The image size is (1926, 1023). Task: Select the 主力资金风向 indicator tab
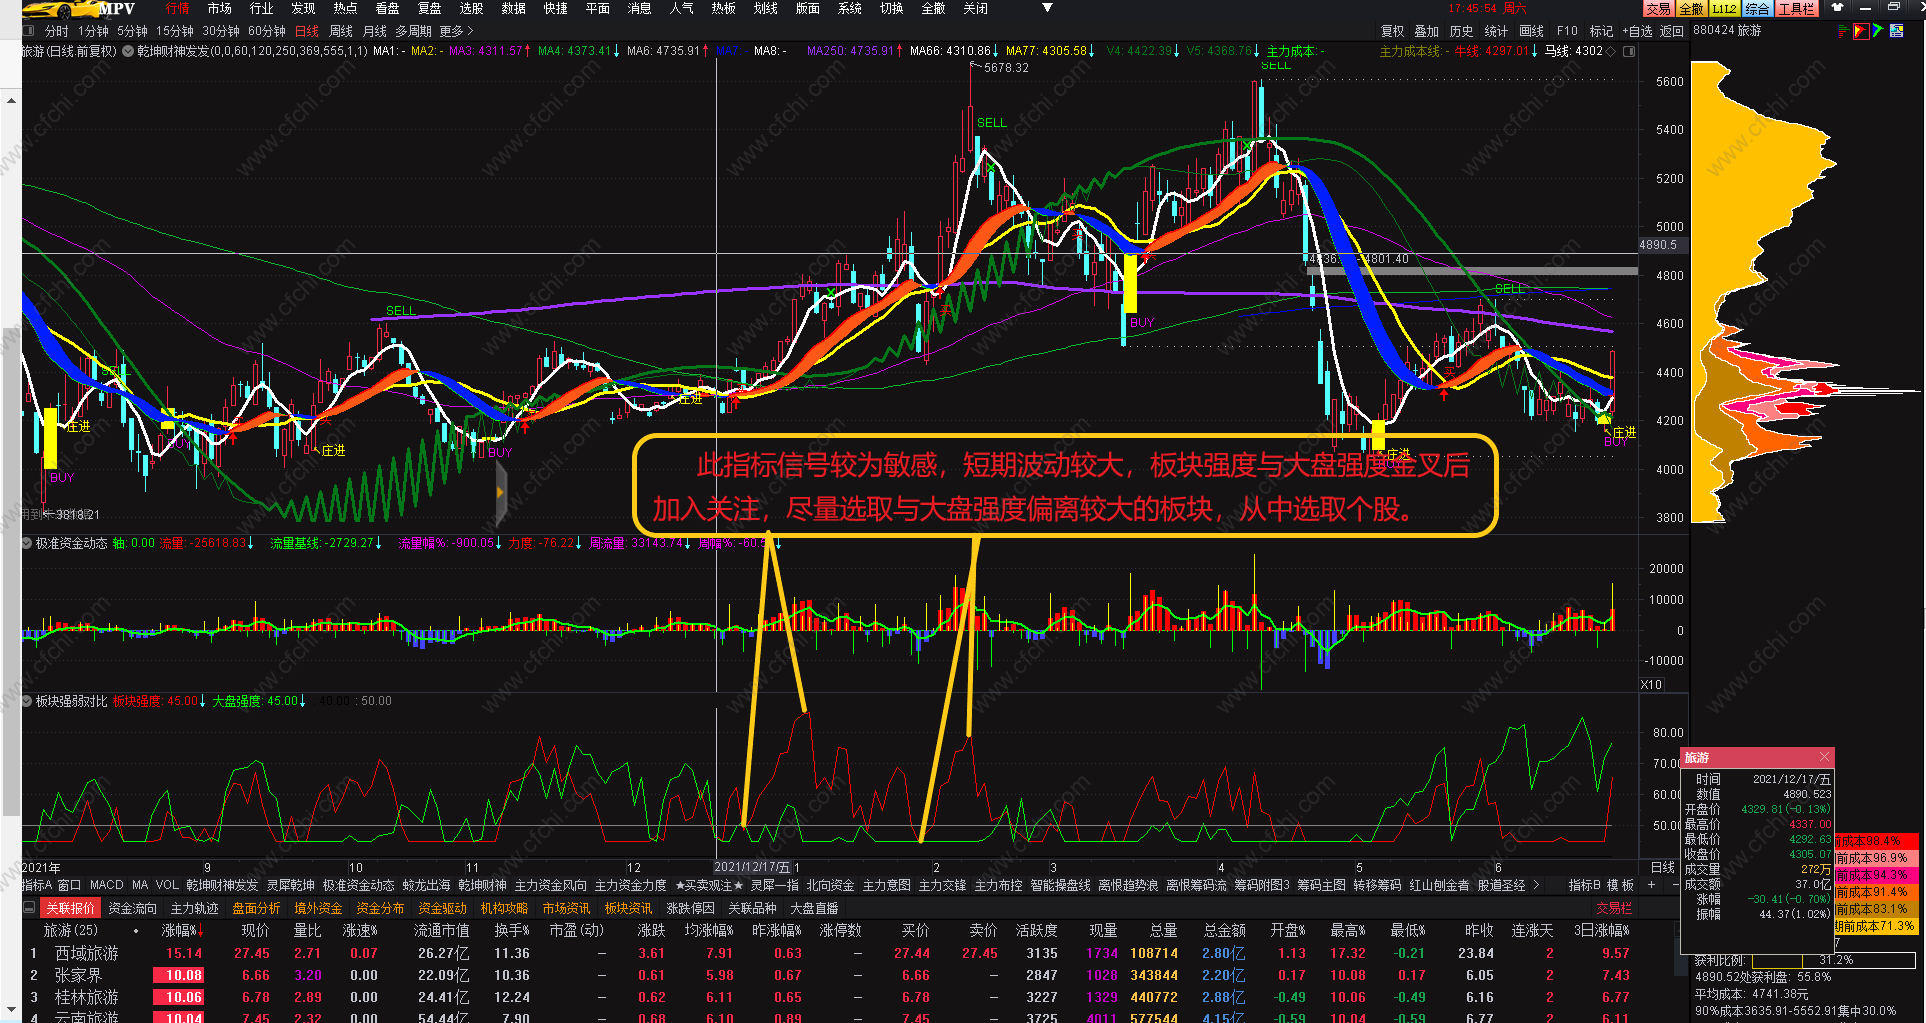coord(551,885)
